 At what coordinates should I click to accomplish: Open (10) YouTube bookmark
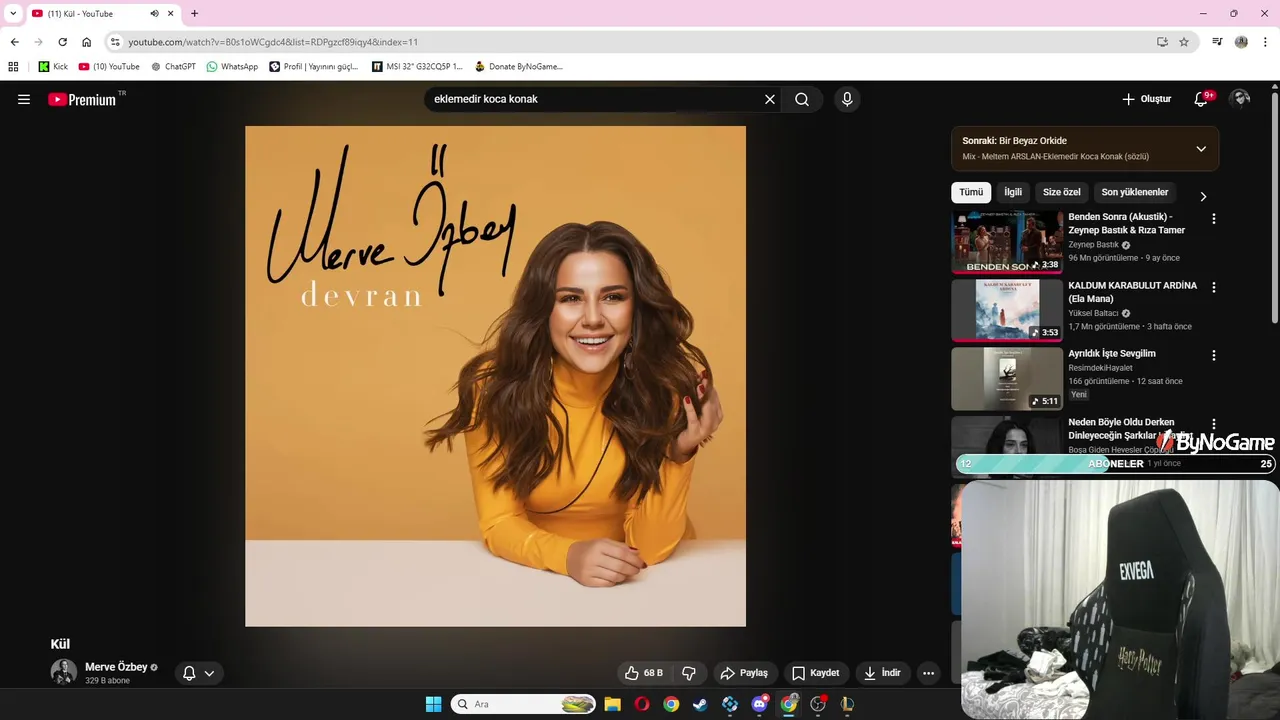[x=109, y=66]
